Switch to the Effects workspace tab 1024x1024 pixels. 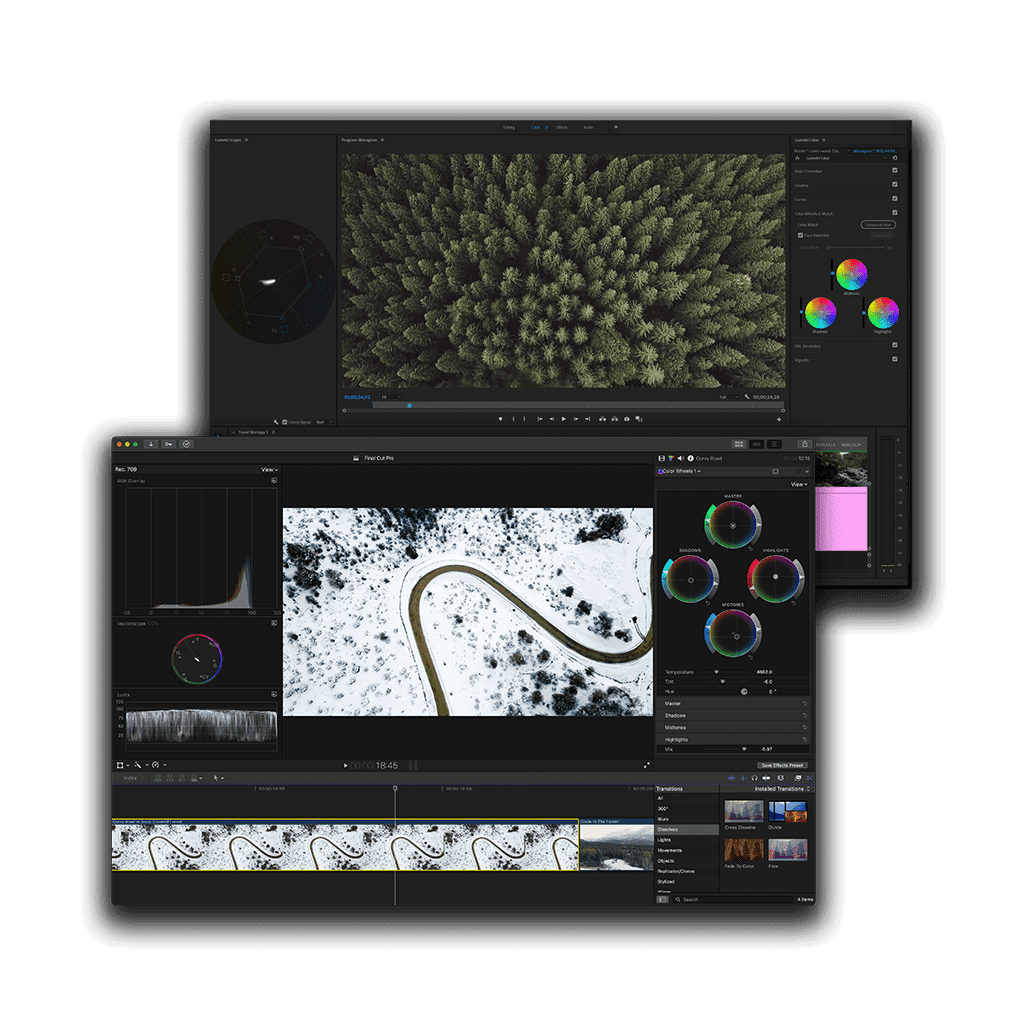[561, 127]
